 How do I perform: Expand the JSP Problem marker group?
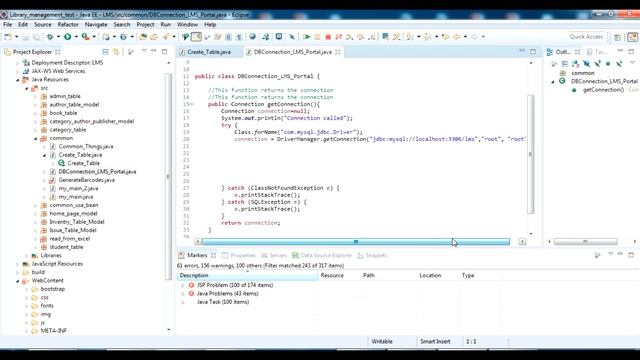click(x=182, y=285)
